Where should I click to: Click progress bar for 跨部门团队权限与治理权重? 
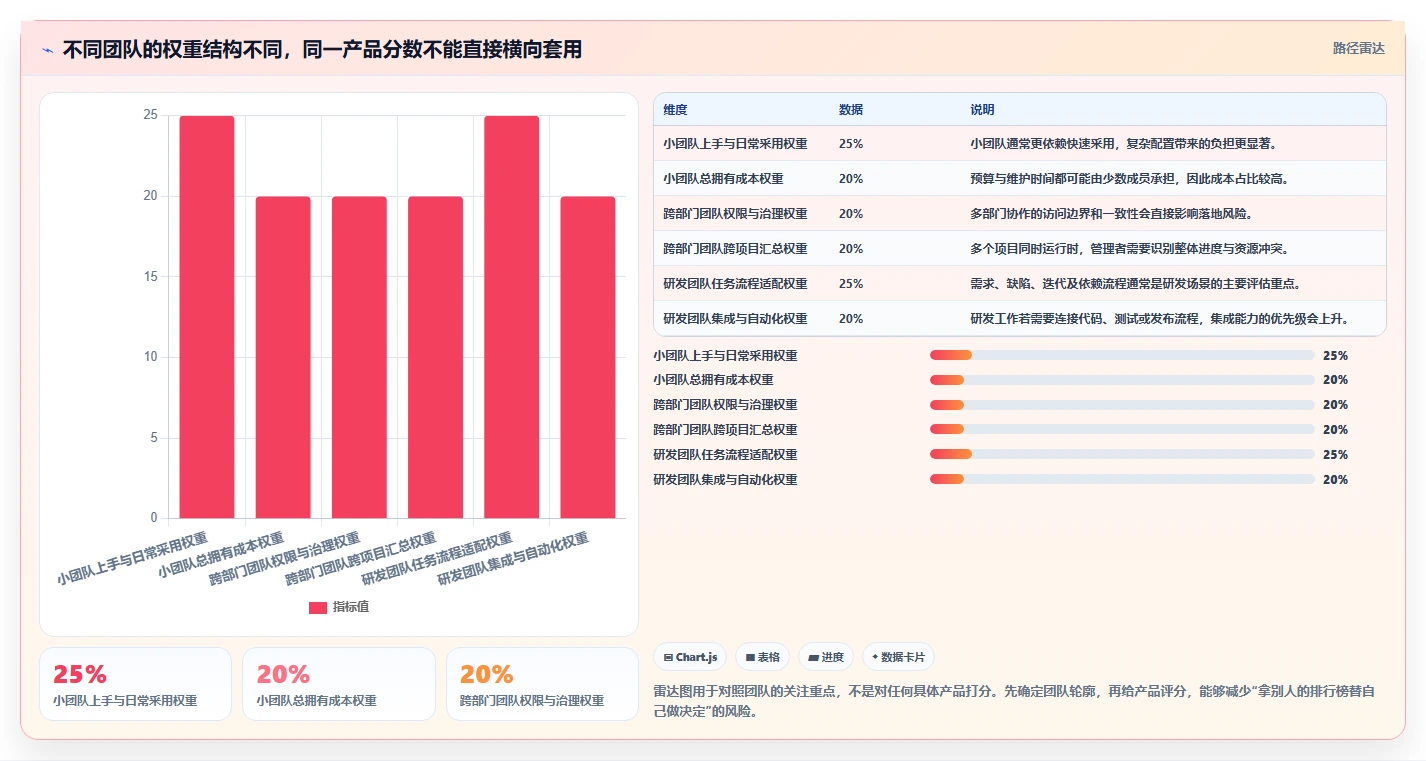pyautogui.click(x=1122, y=405)
